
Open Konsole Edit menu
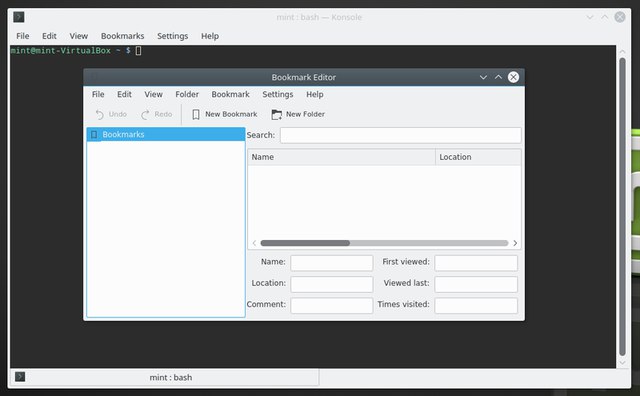[x=49, y=36]
